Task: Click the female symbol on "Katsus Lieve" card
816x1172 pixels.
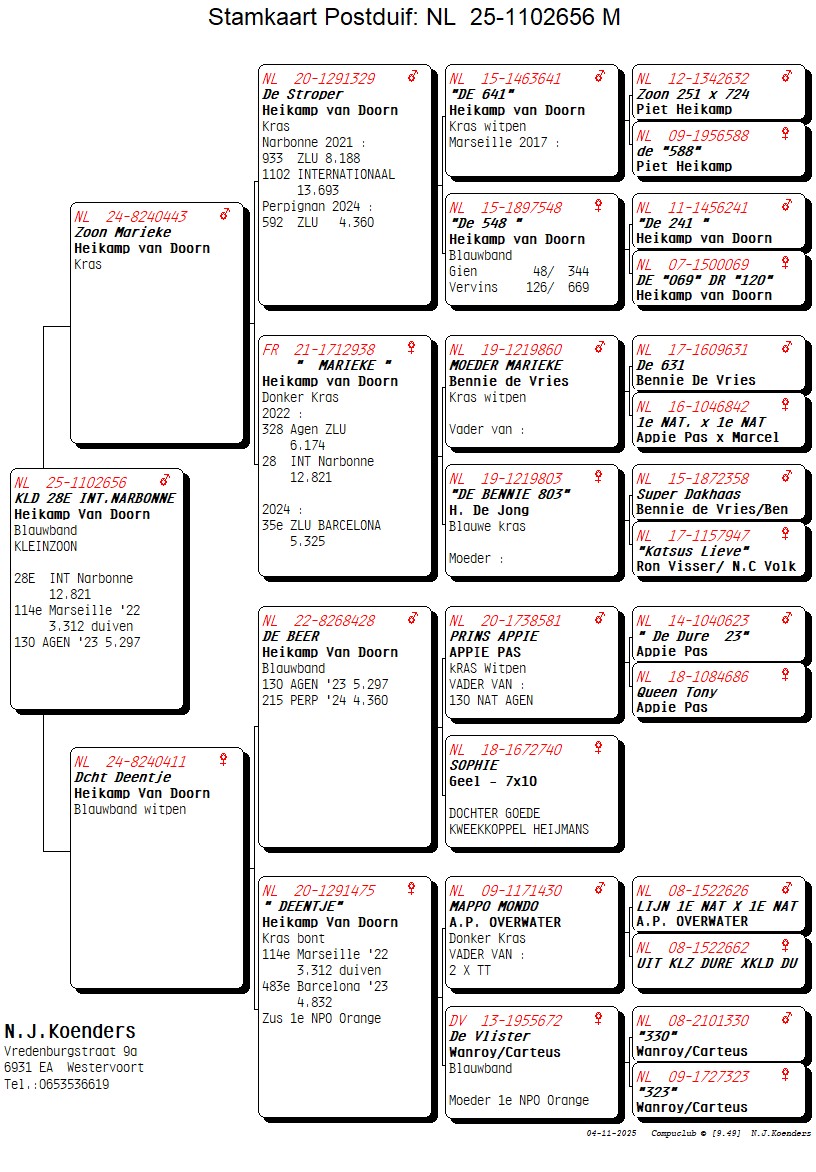Action: (x=786, y=535)
